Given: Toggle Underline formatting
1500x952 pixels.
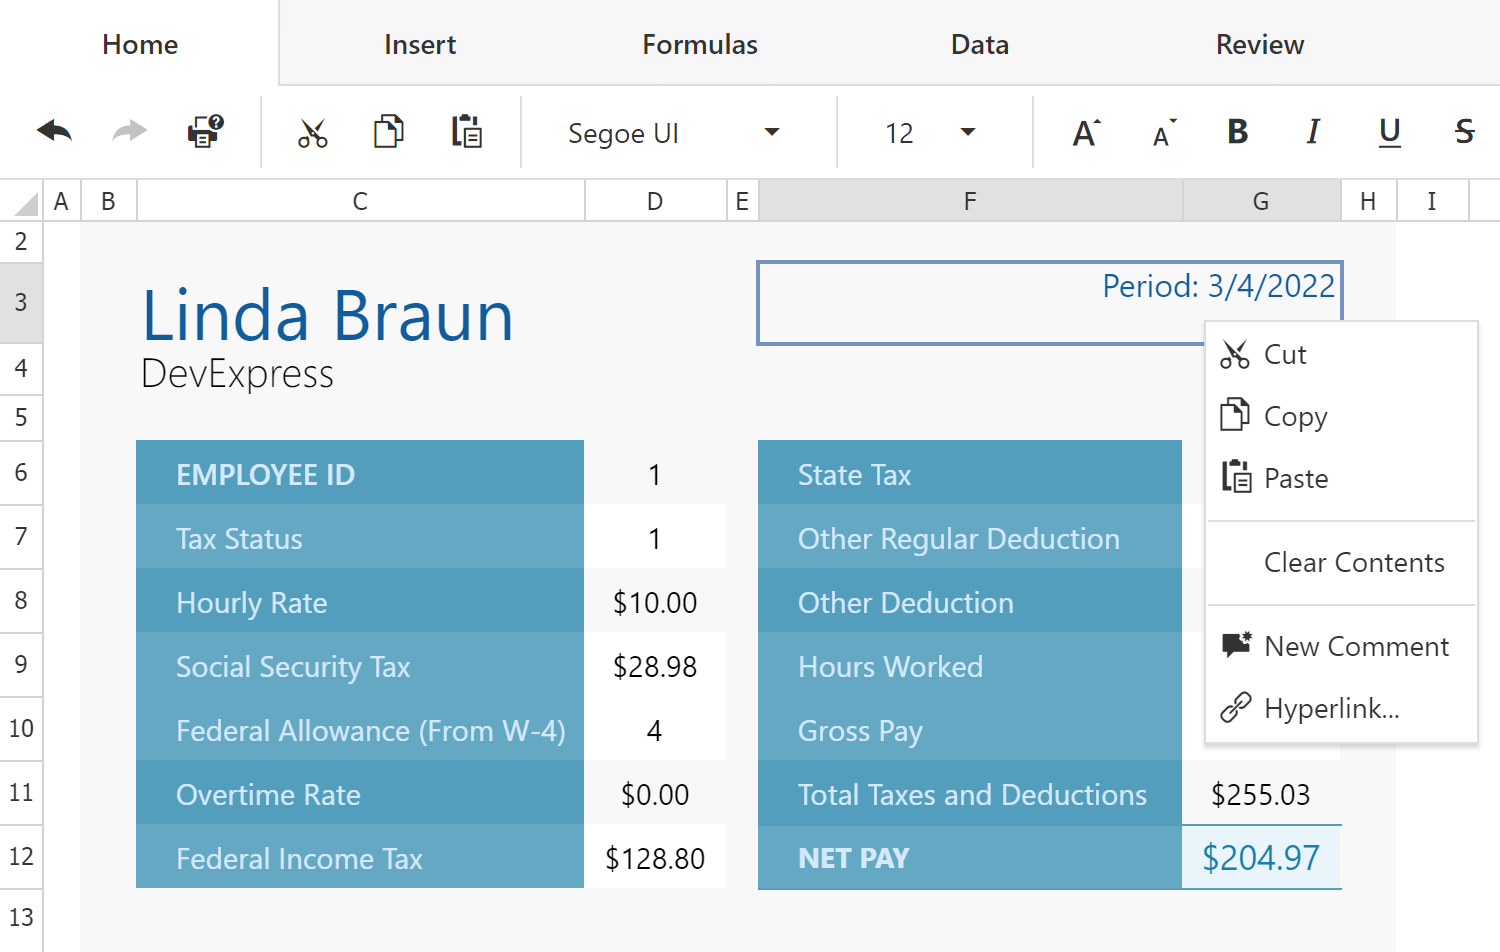Looking at the screenshot, I should coord(1389,132).
